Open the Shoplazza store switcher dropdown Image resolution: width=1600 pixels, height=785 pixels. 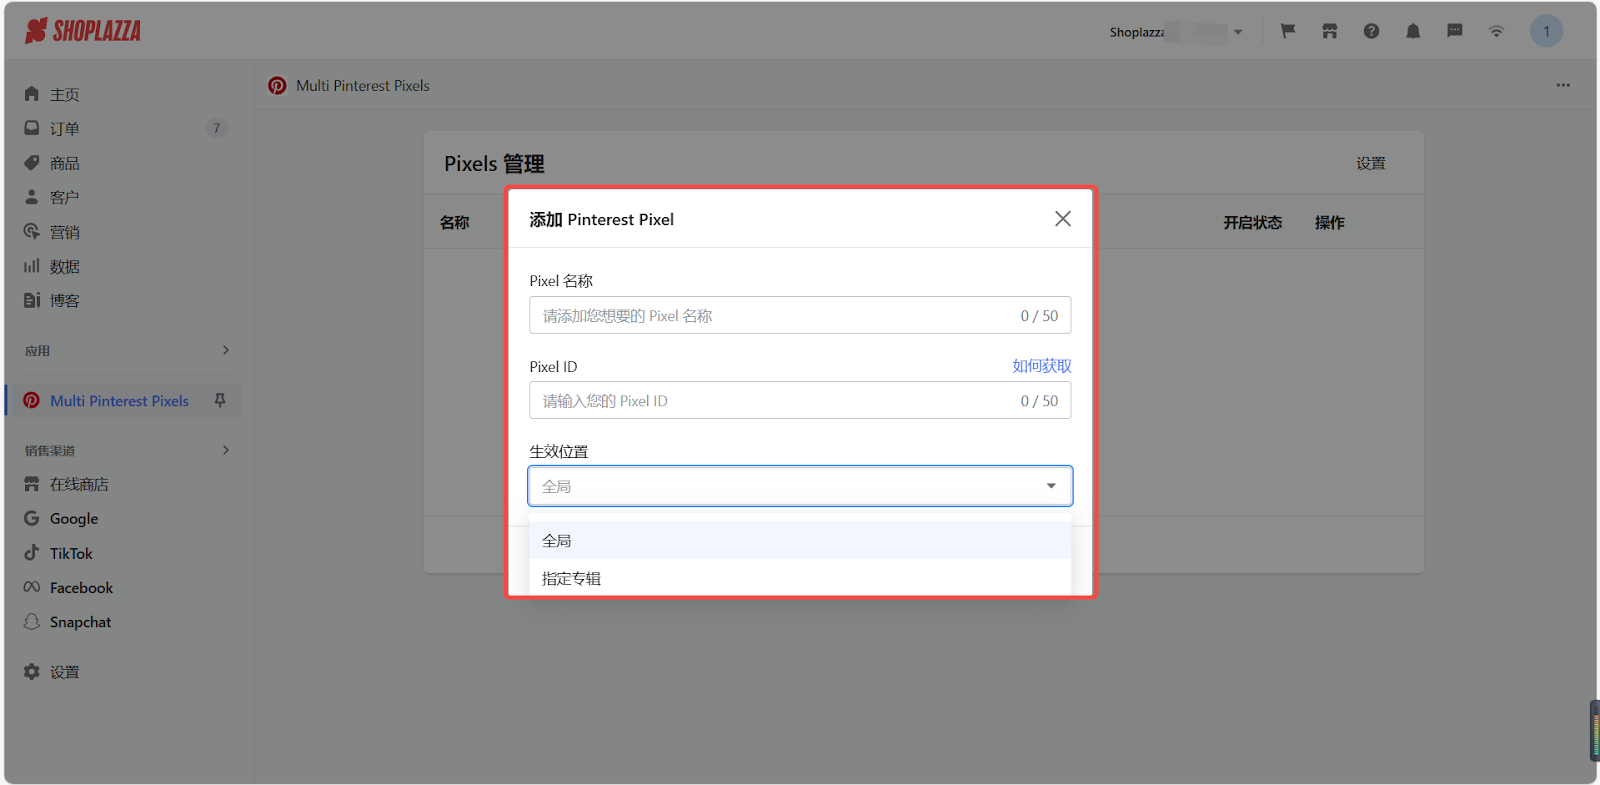click(x=1177, y=32)
